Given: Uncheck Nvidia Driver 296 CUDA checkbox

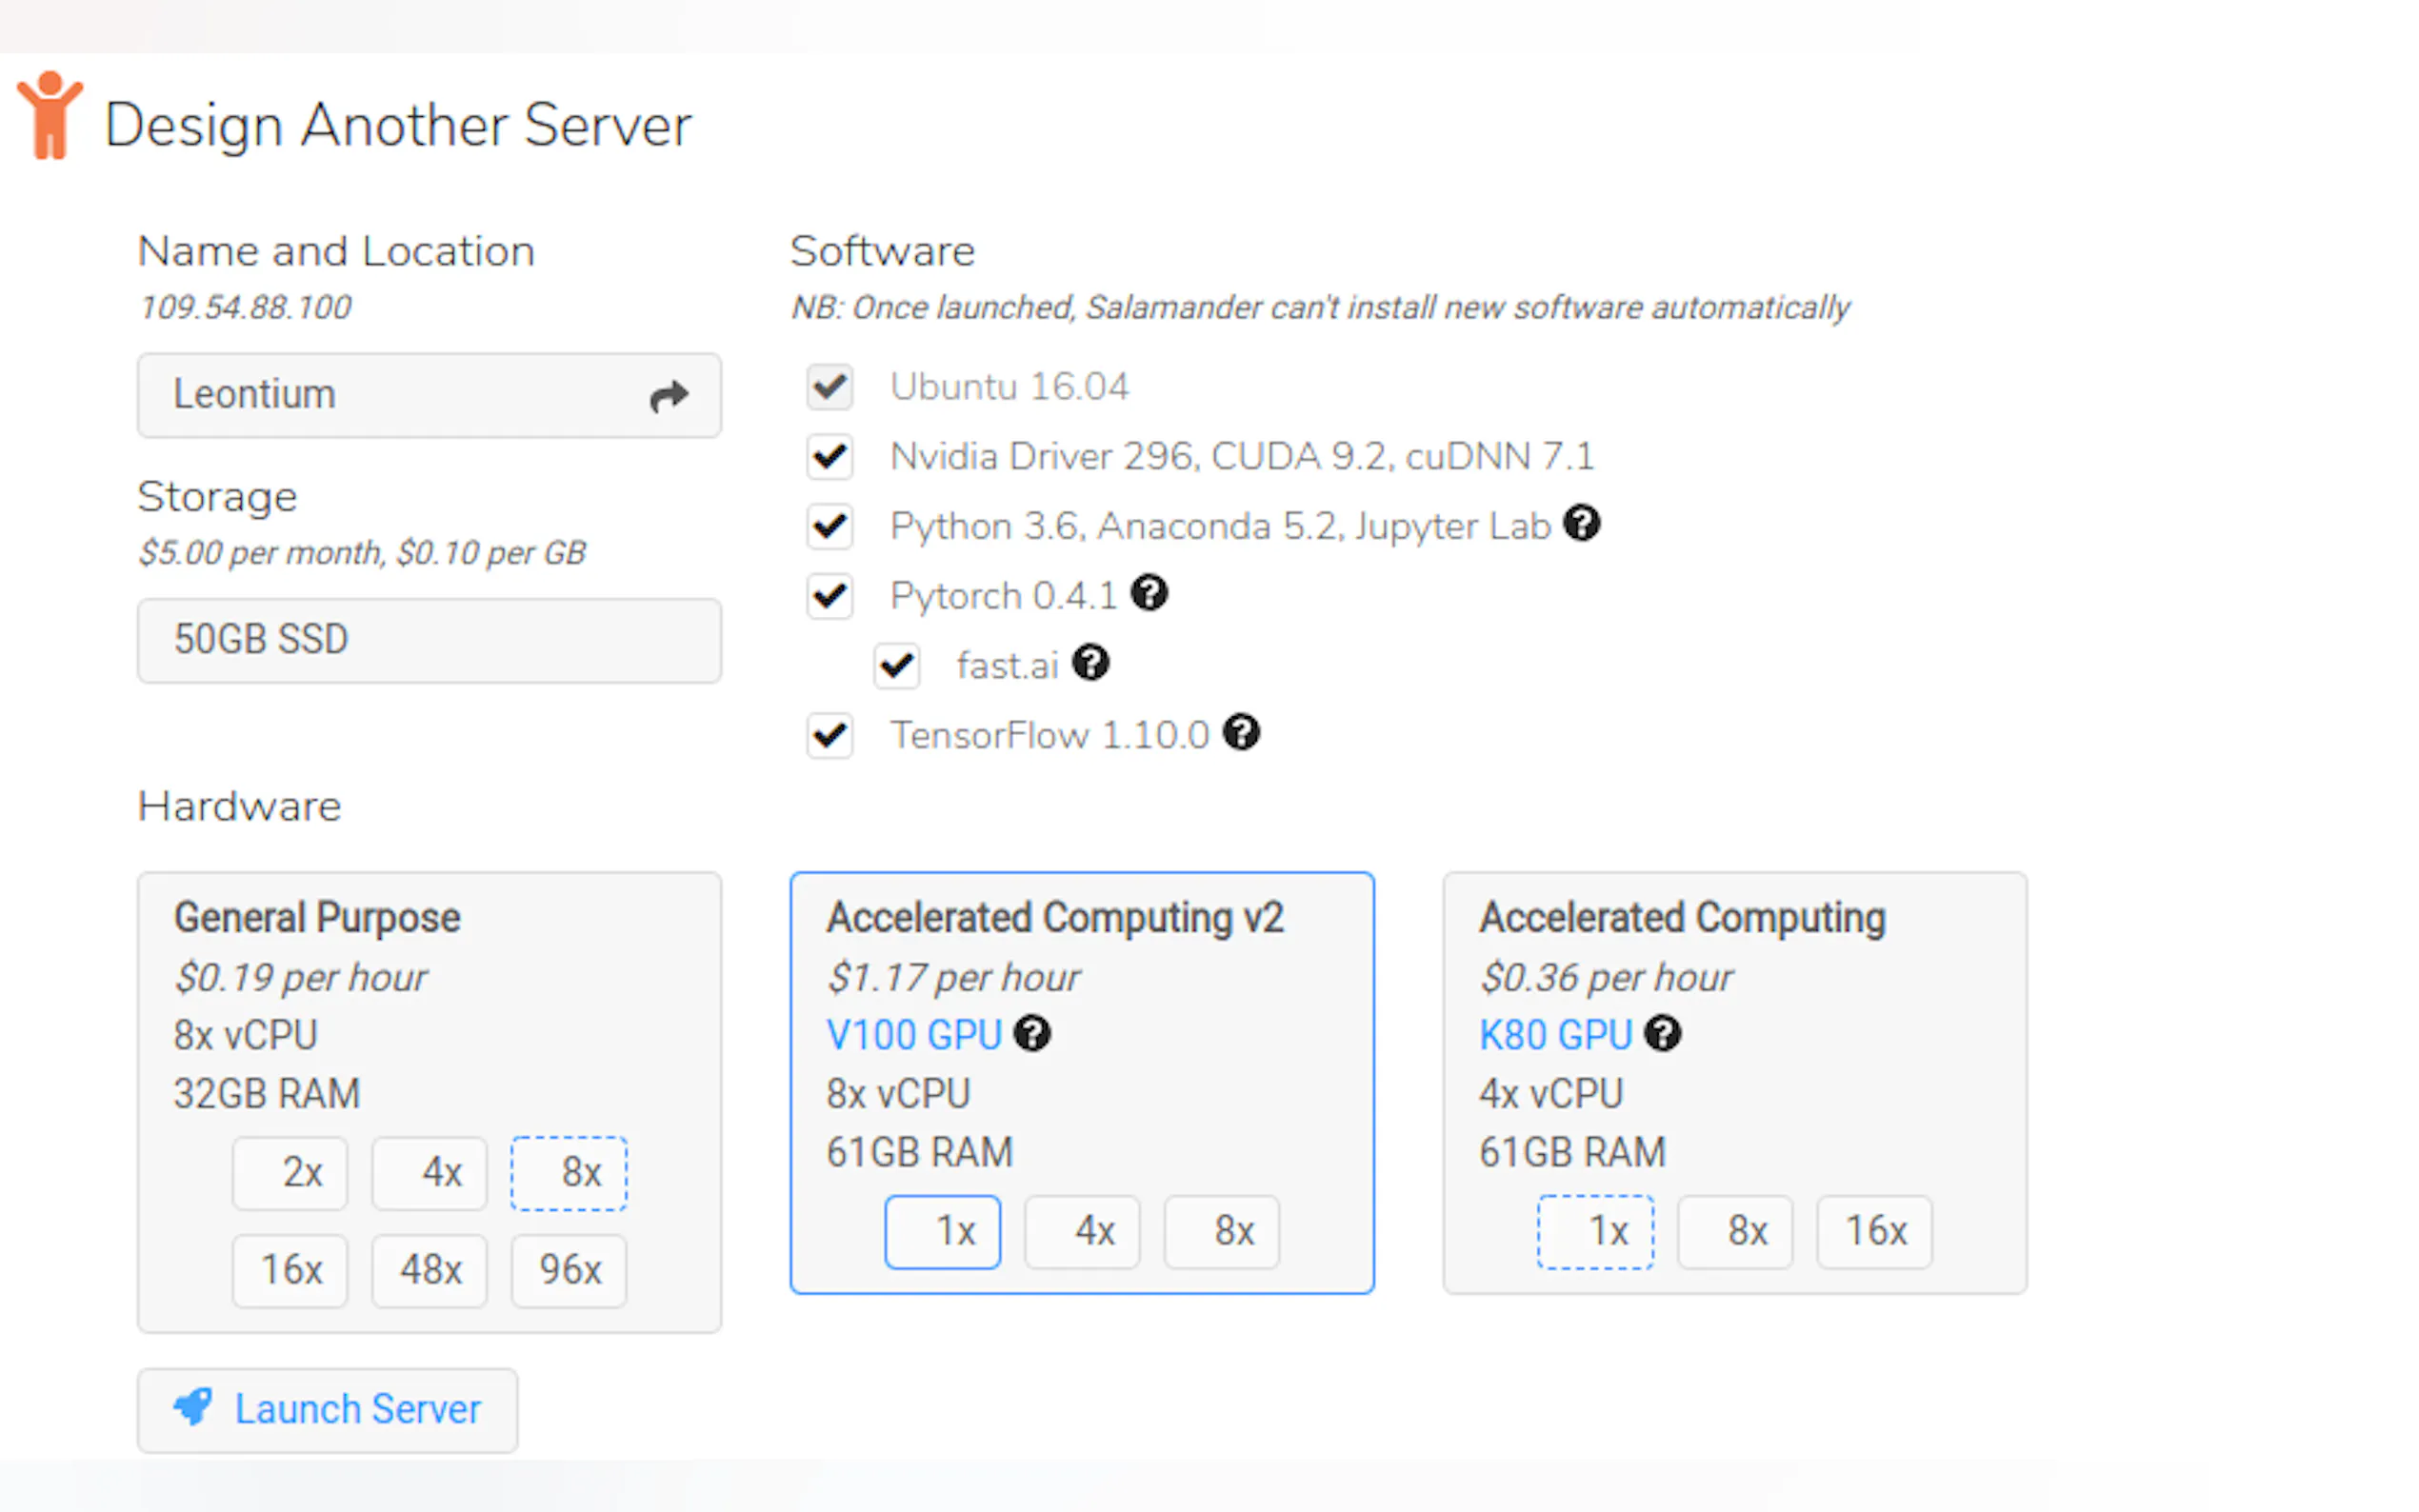Looking at the screenshot, I should click(x=829, y=457).
